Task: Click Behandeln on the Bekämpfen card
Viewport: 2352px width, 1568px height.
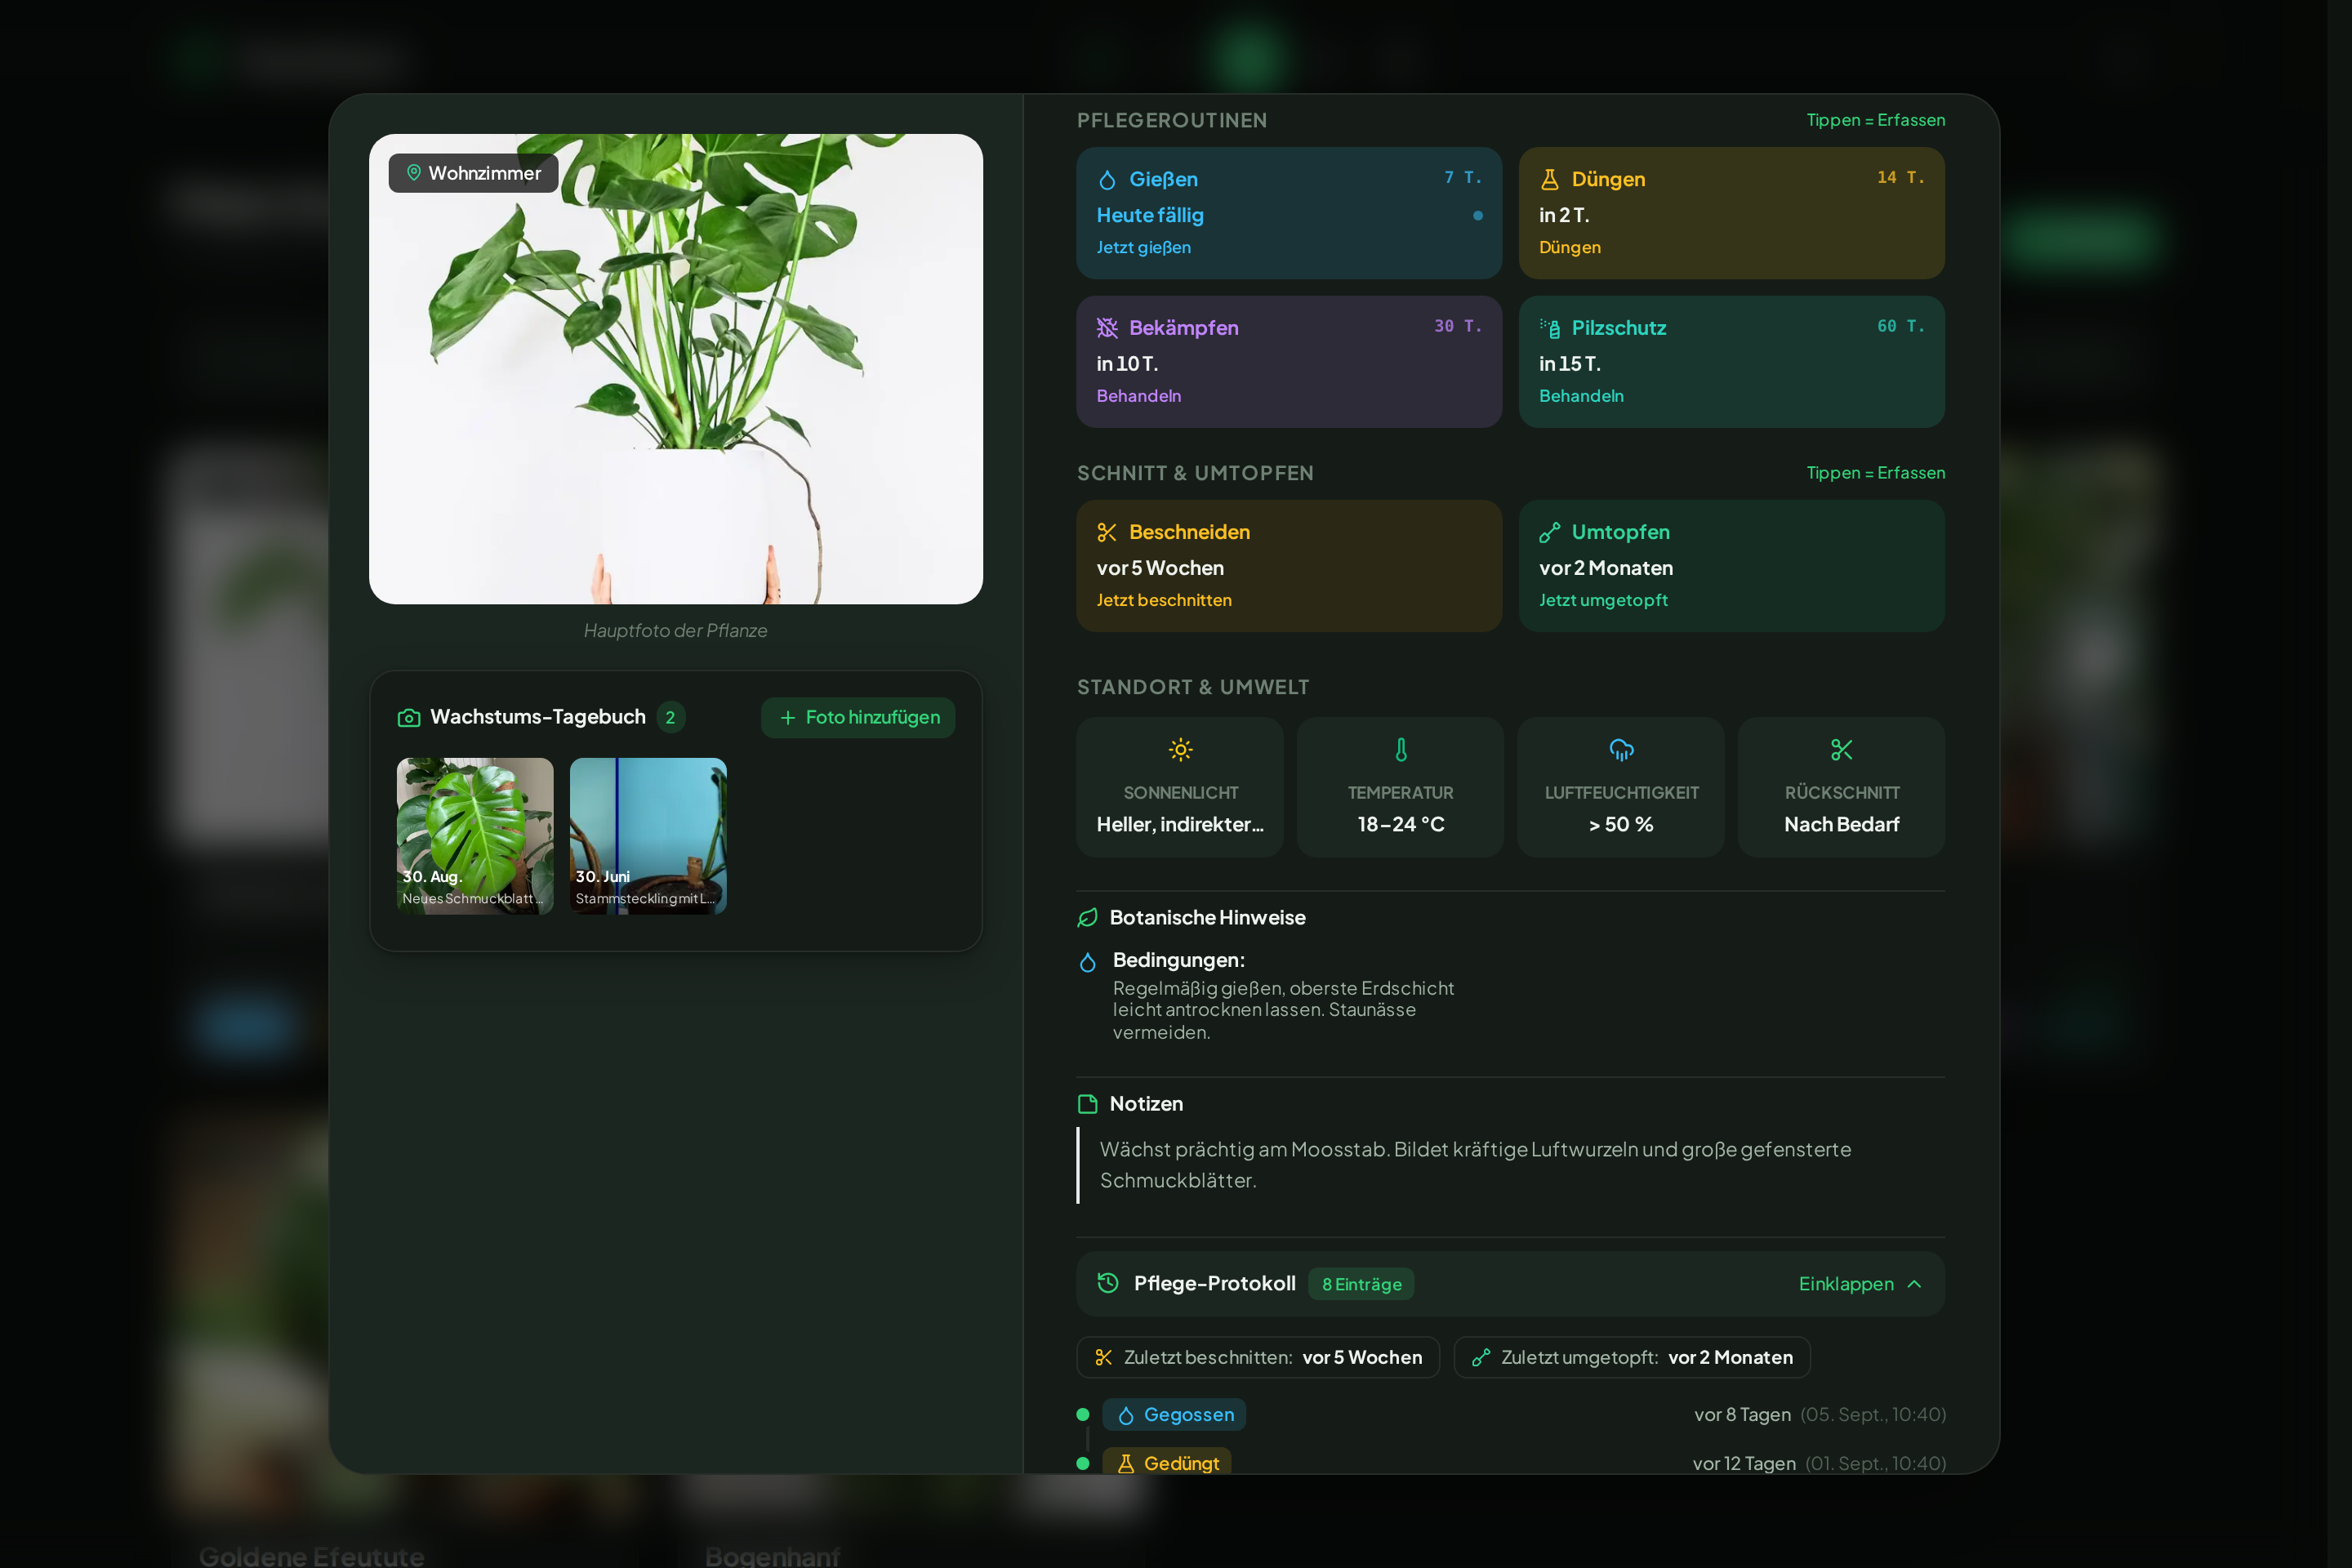Action: point(1138,396)
